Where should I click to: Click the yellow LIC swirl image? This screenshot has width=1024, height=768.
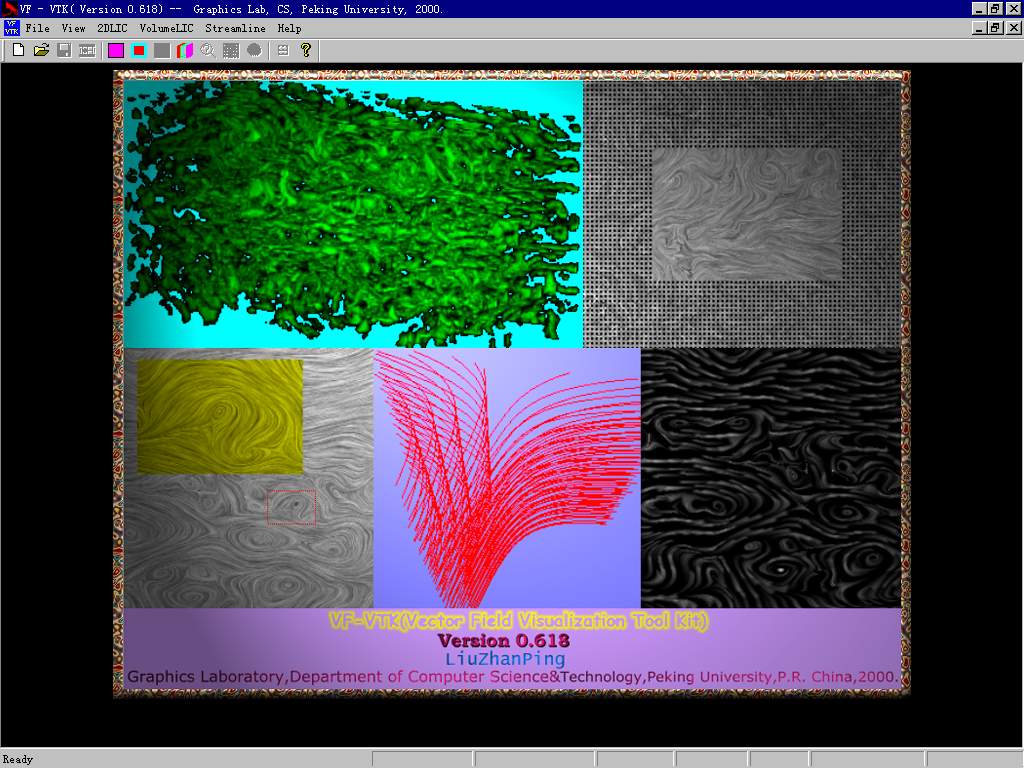point(220,417)
